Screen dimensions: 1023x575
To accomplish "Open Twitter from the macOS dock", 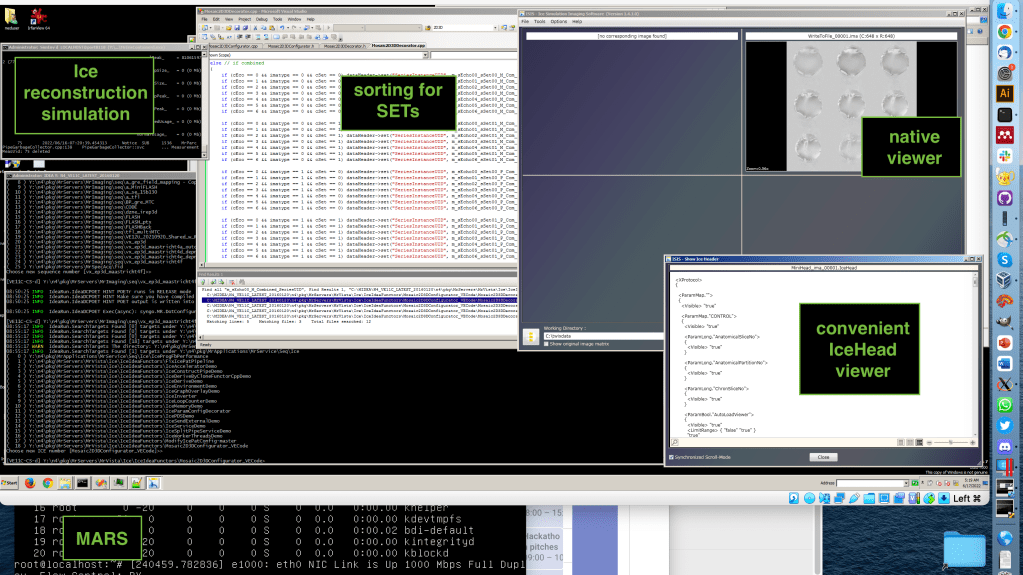I will 1005,426.
